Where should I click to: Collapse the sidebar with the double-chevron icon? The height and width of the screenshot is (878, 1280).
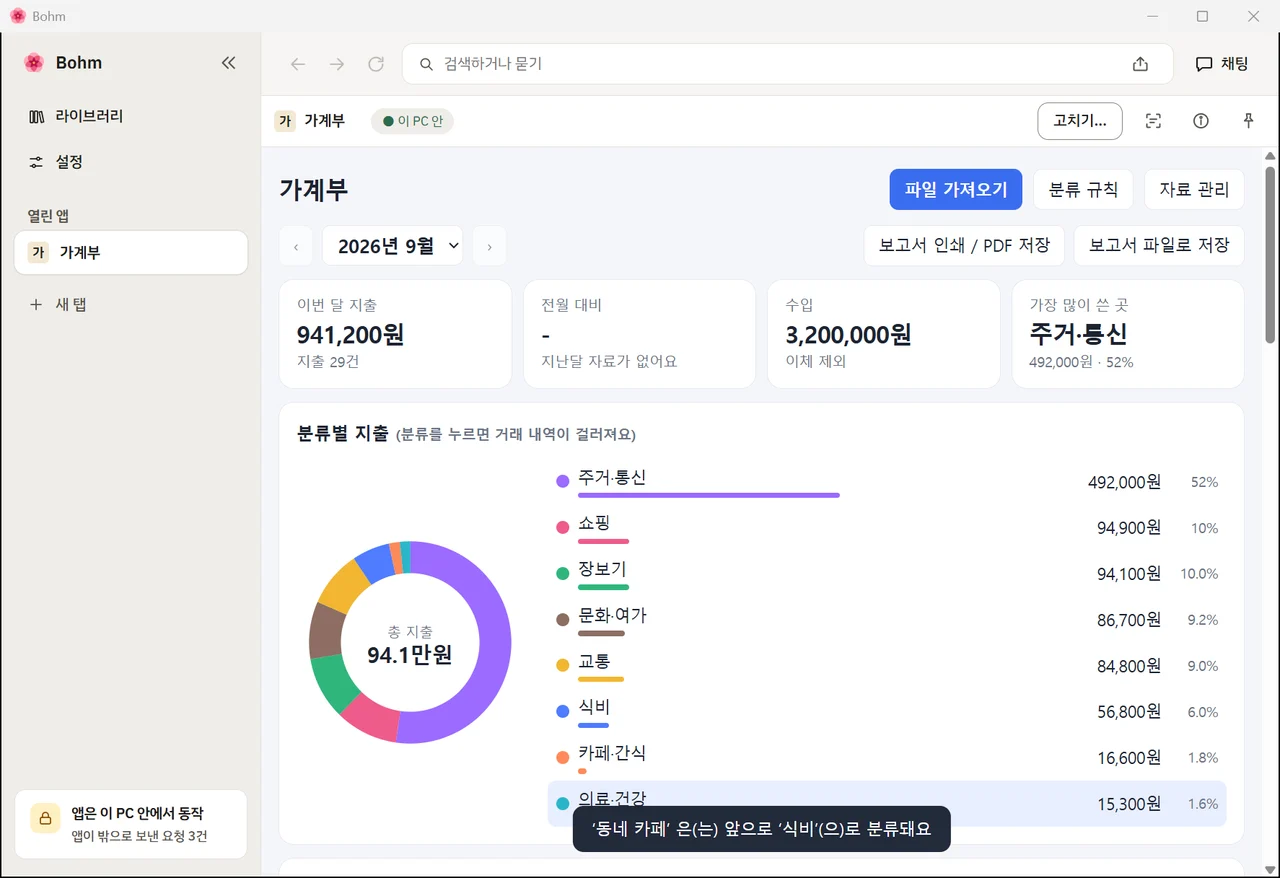click(x=228, y=63)
